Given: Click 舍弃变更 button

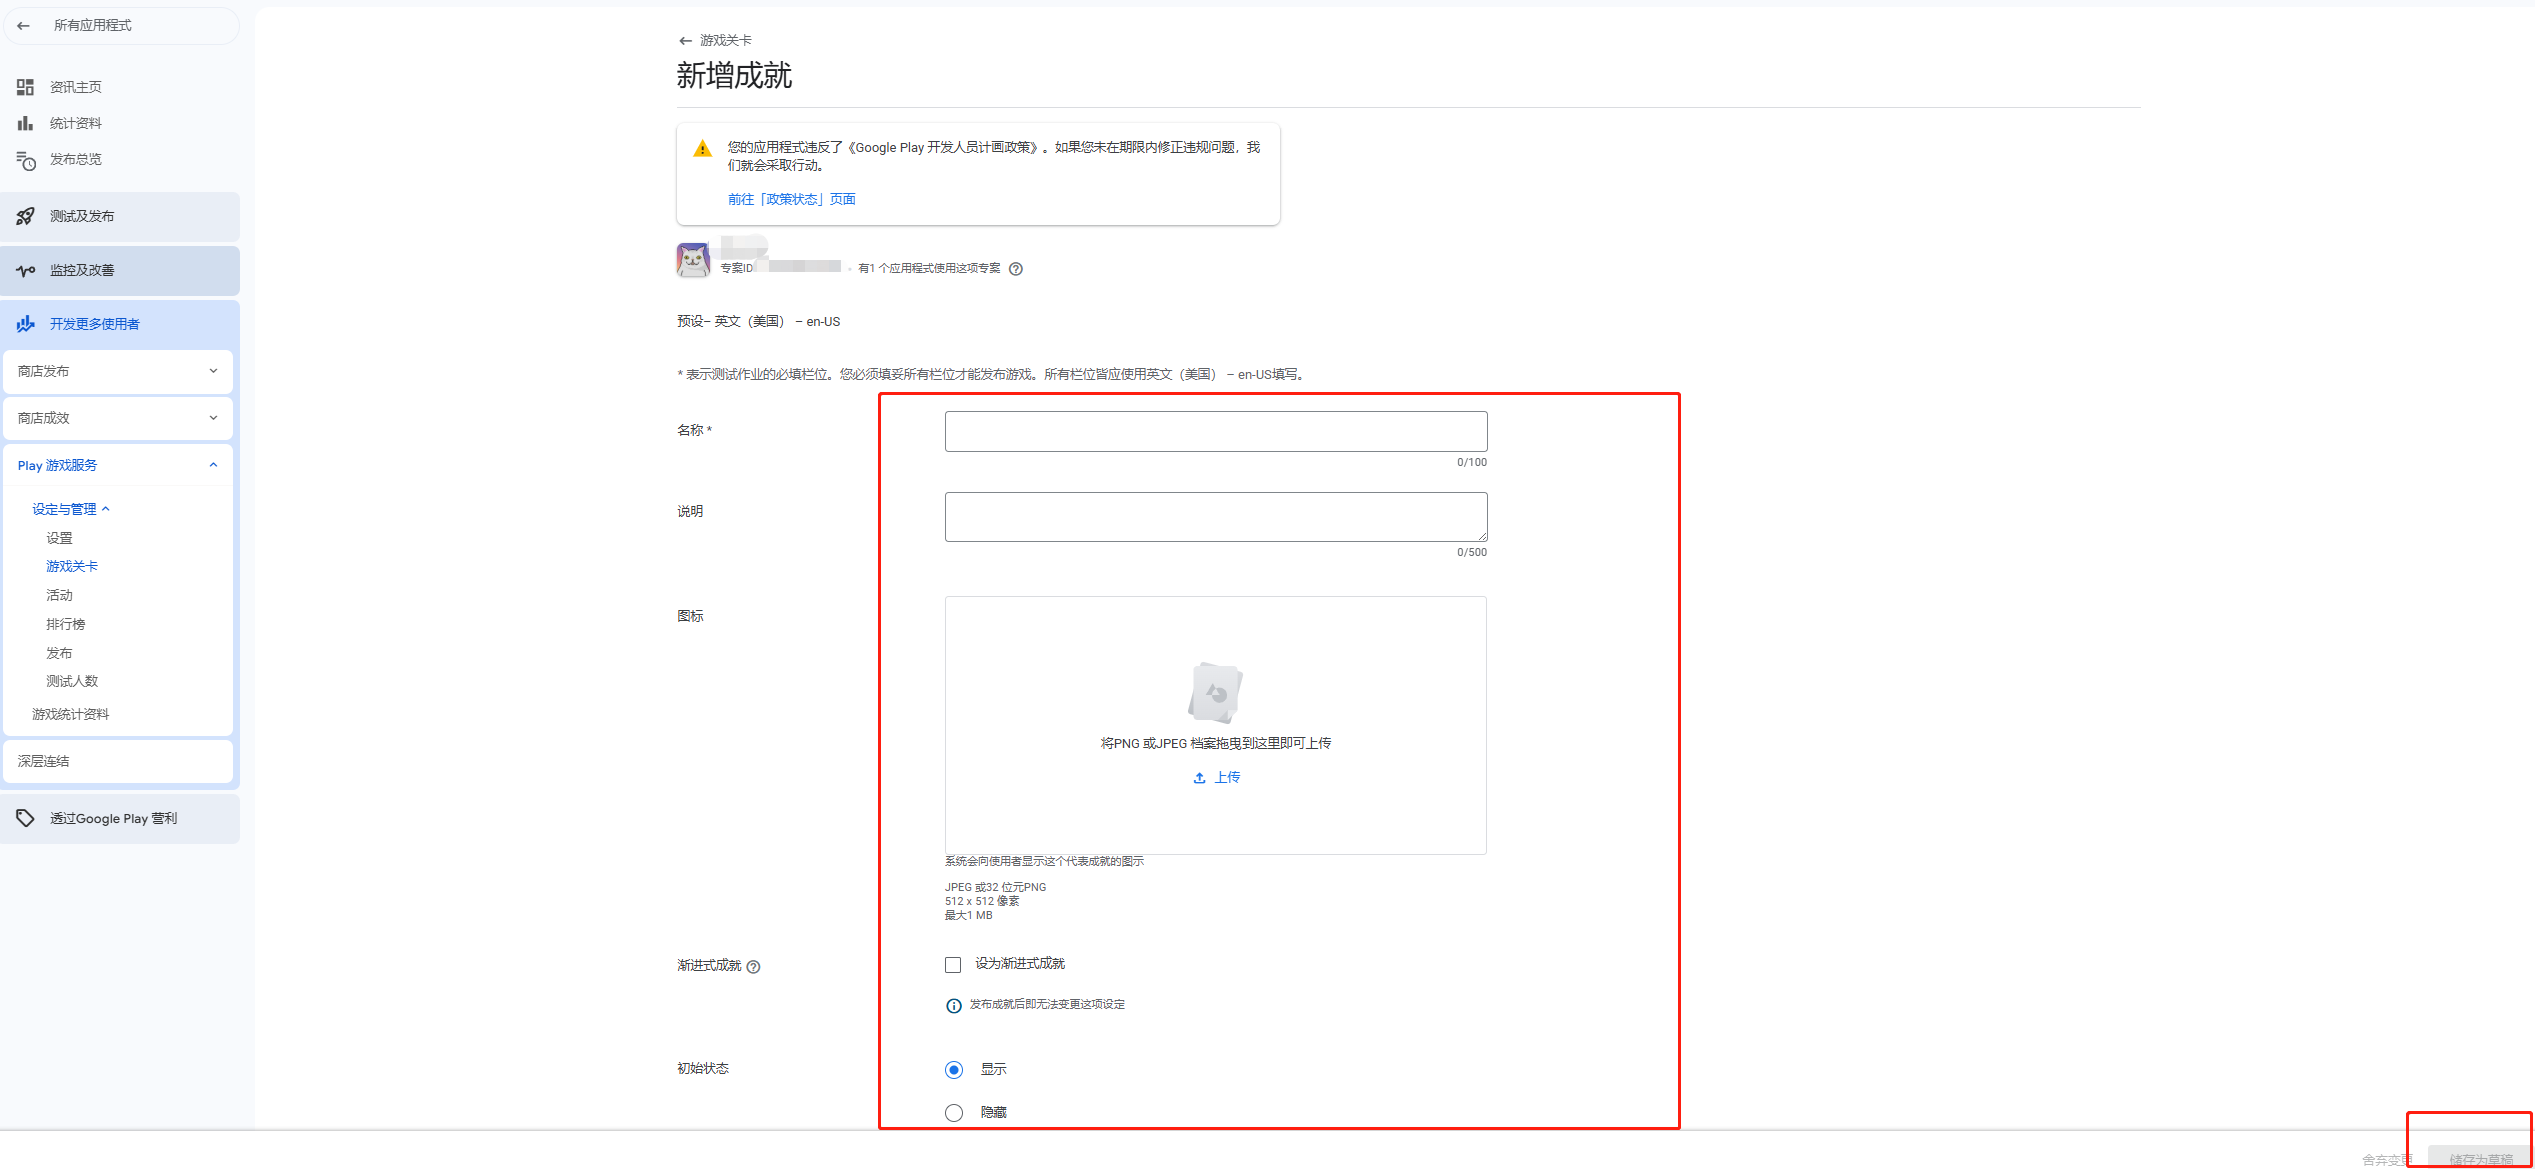Looking at the screenshot, I should click(x=2388, y=1160).
